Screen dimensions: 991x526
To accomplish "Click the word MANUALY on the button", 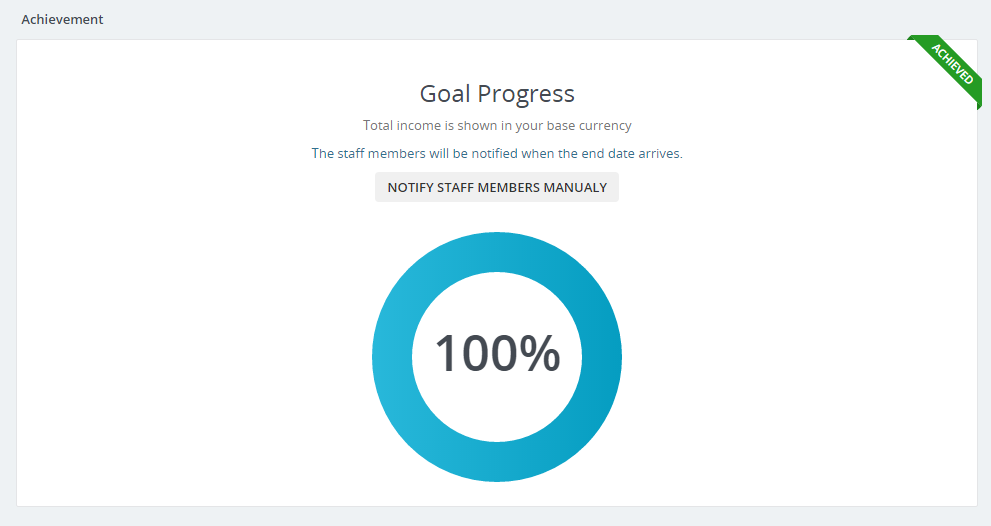I will pyautogui.click(x=575, y=187).
